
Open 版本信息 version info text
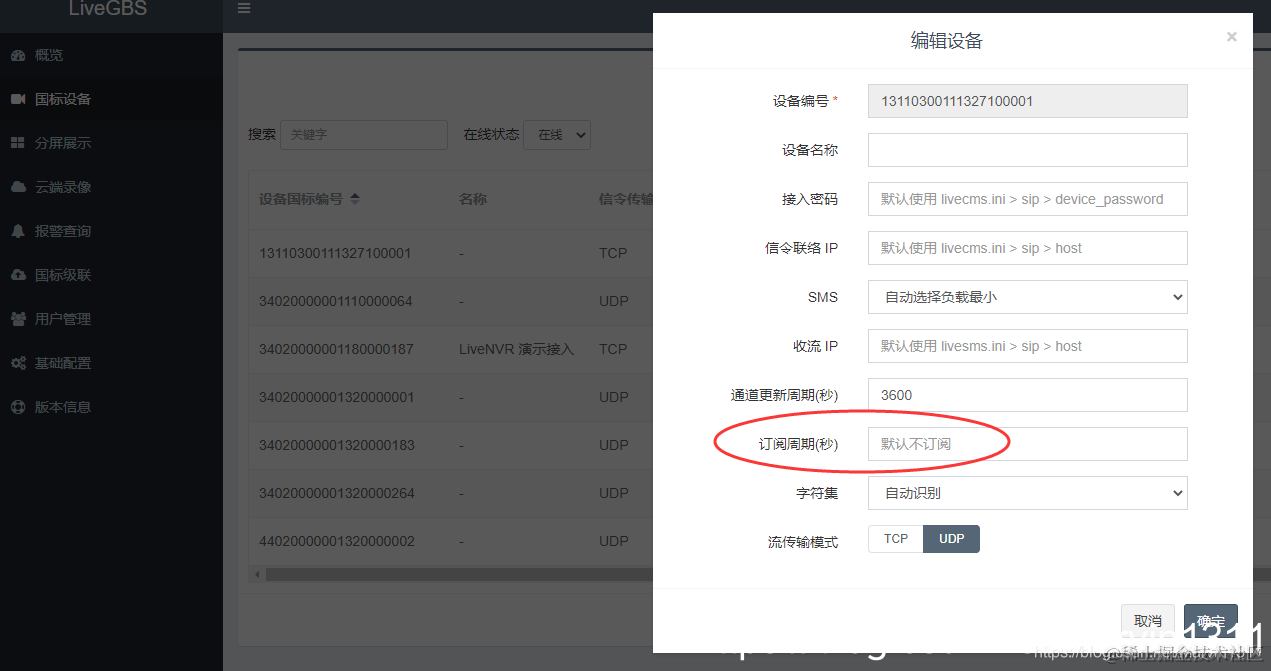pos(63,407)
